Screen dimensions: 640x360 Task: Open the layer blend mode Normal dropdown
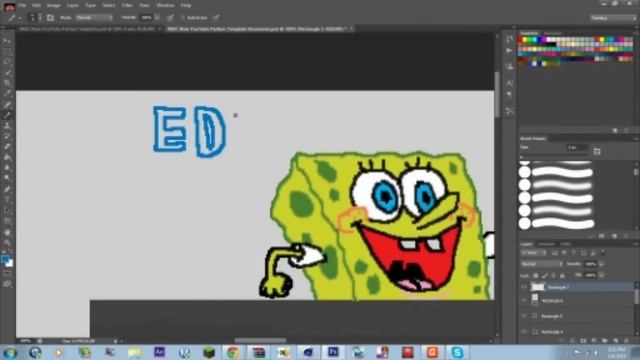click(542, 264)
